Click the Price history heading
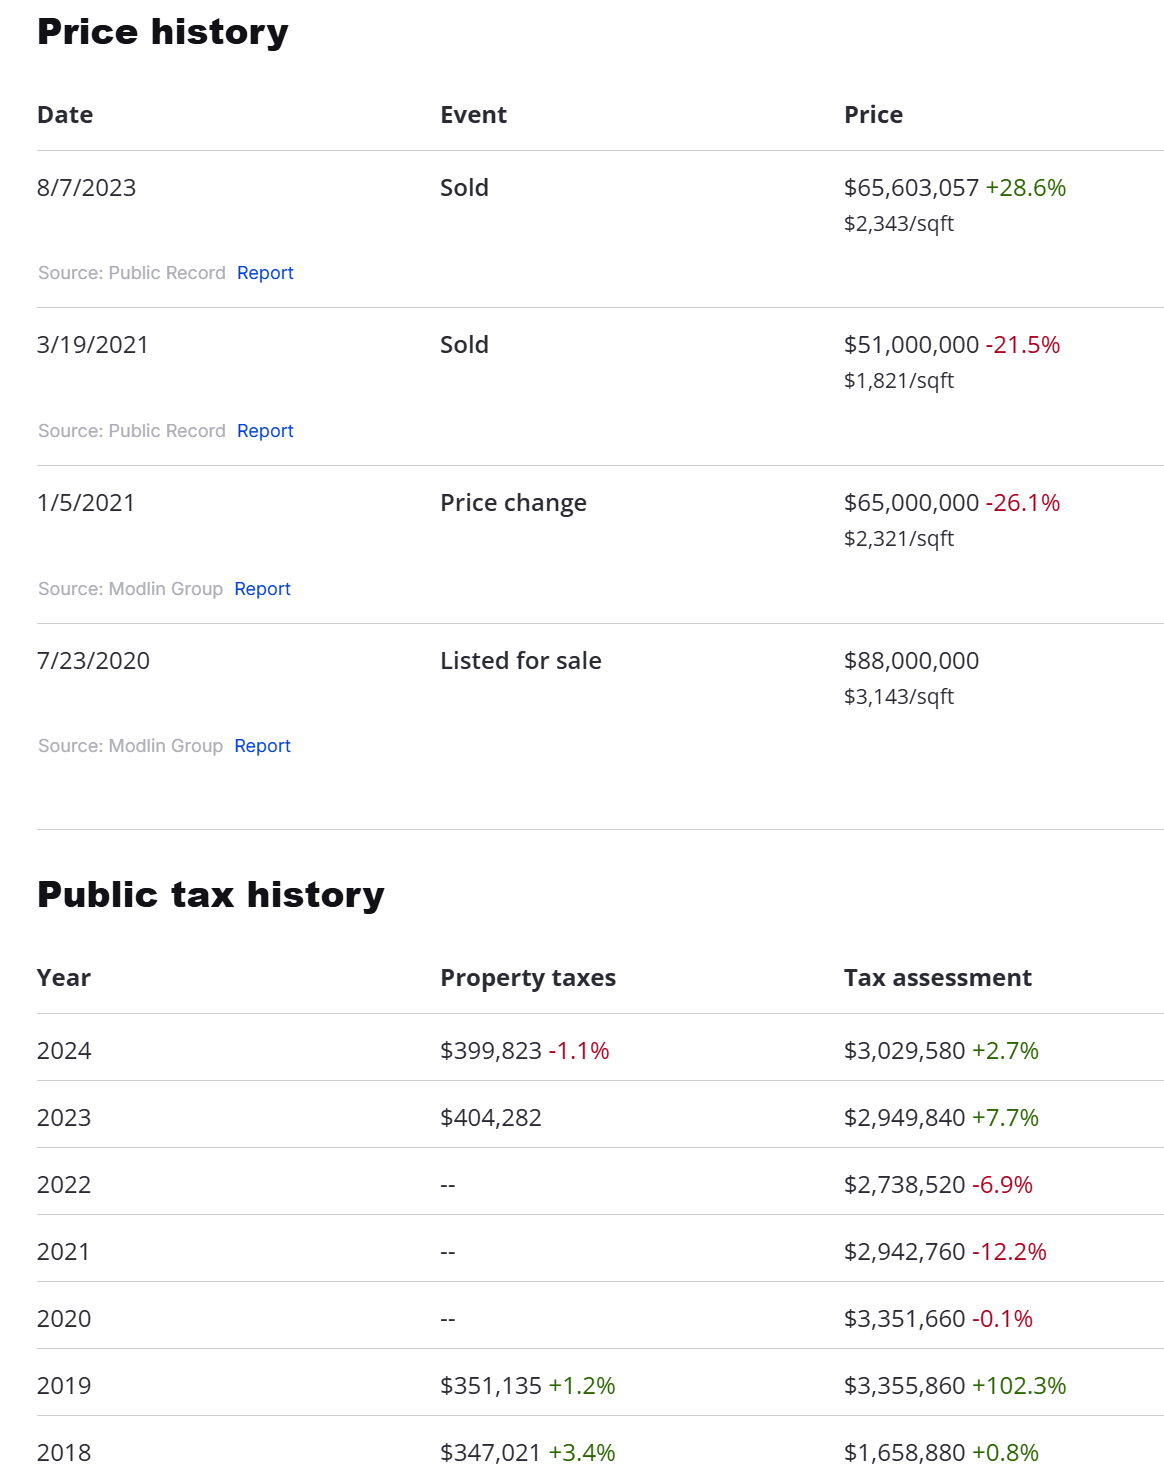The image size is (1164, 1480). click(x=162, y=32)
